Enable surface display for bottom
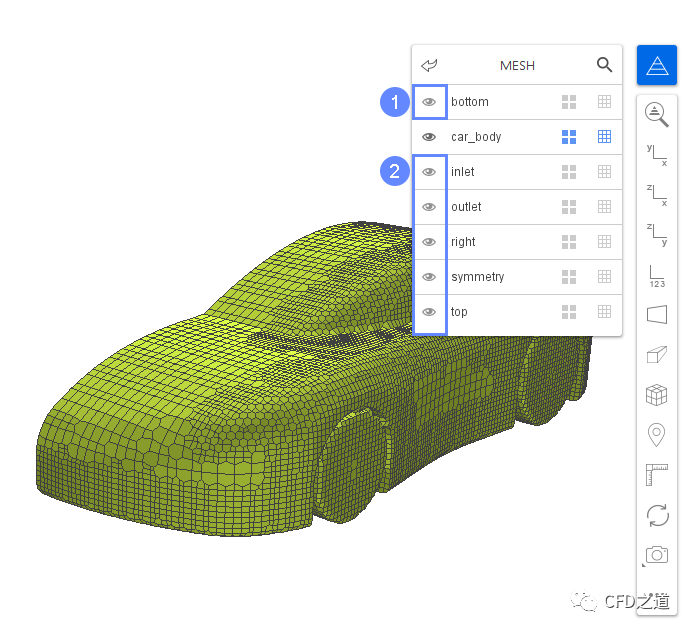Image resolution: width=692 pixels, height=632 pixels. click(x=569, y=102)
